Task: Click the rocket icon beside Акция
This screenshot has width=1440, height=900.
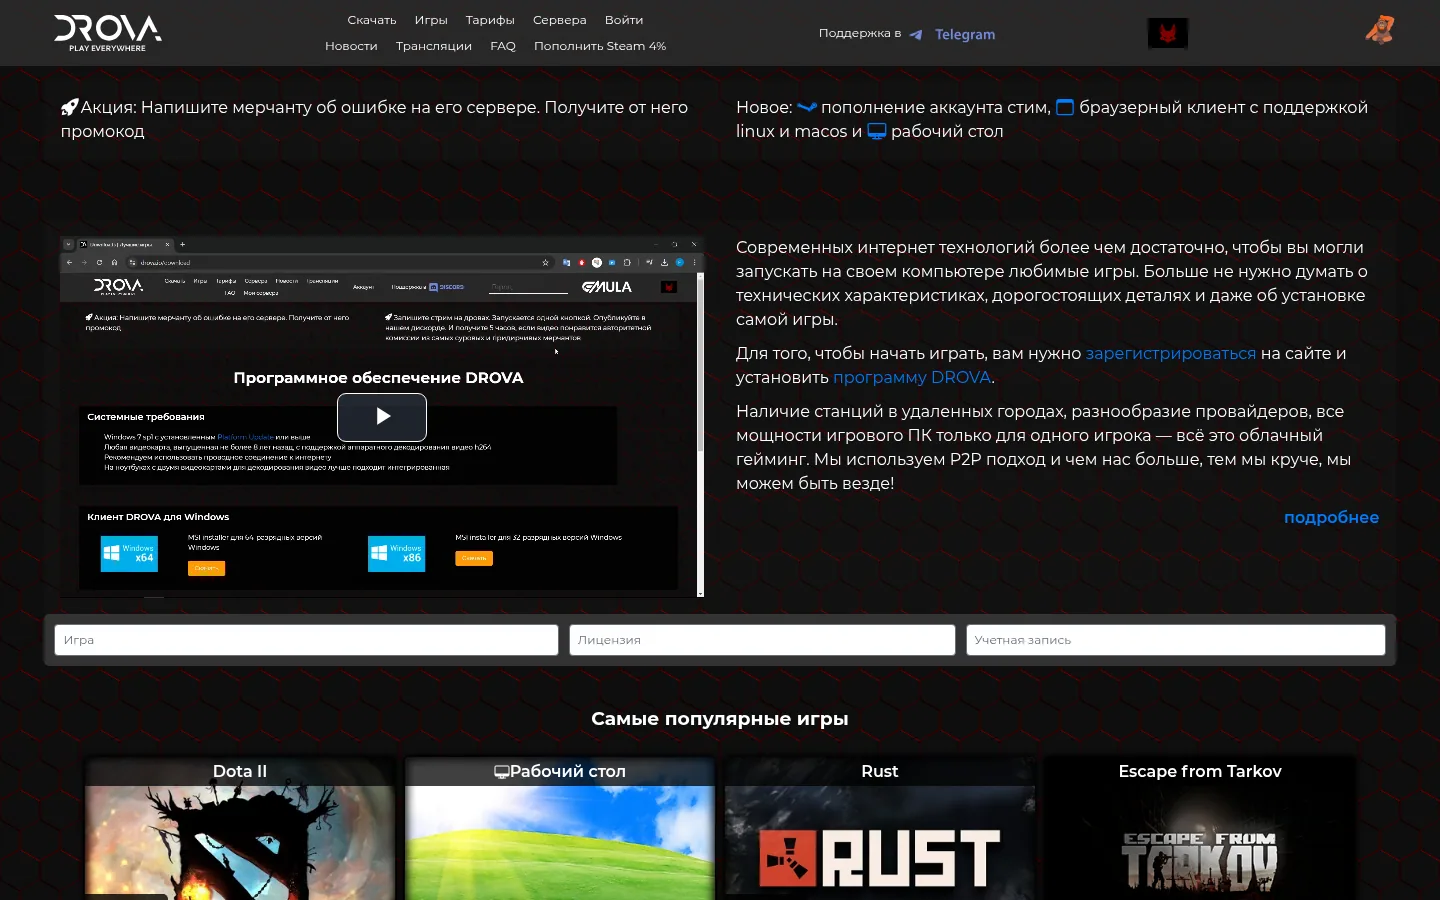Action: [69, 107]
